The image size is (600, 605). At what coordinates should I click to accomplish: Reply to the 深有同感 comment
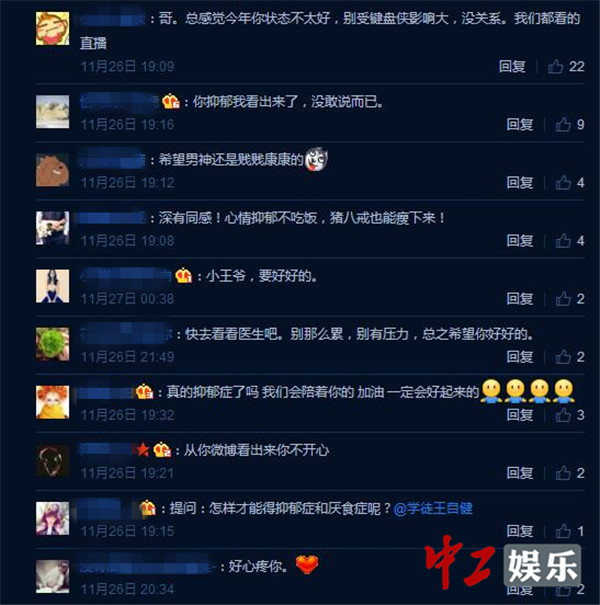[520, 241]
